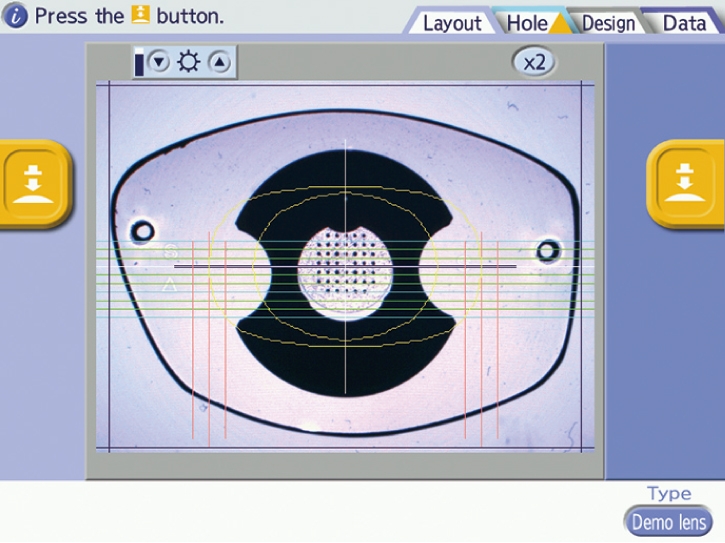Decrease brightness with the down arrow

159,63
